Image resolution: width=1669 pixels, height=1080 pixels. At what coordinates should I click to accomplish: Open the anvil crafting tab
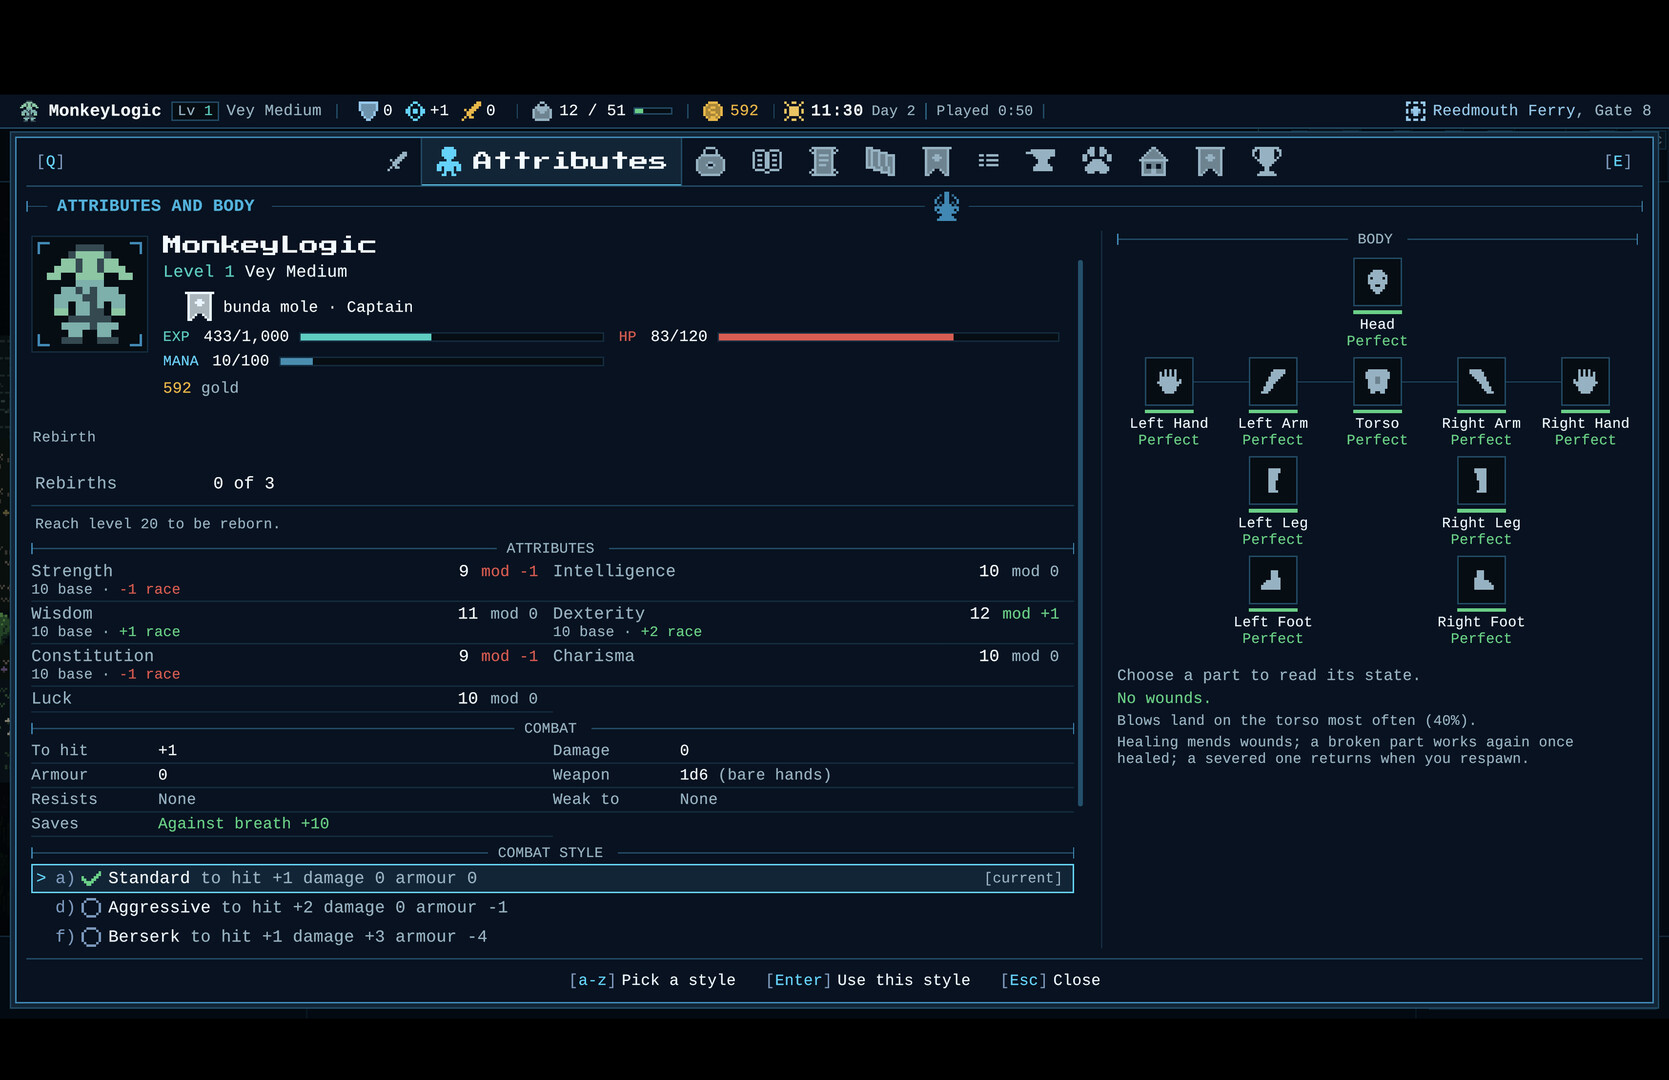1041,161
